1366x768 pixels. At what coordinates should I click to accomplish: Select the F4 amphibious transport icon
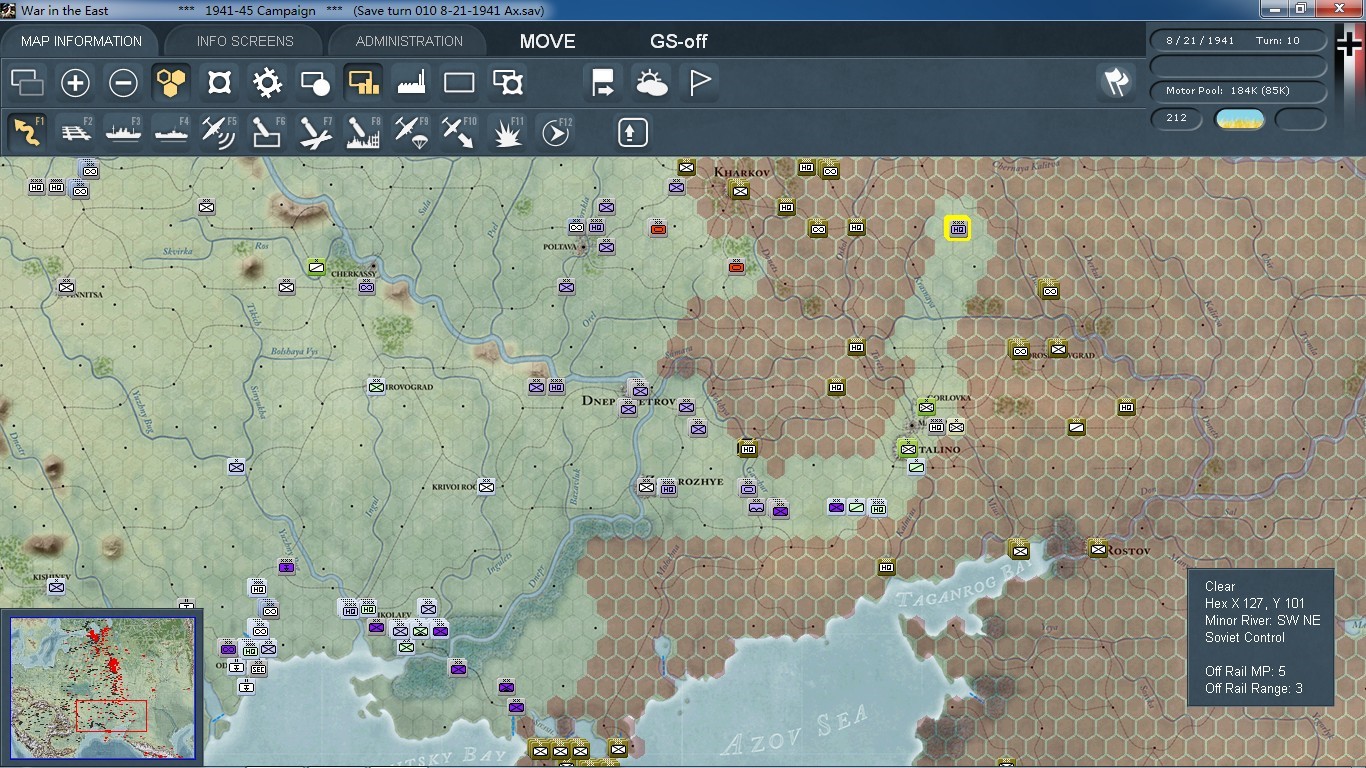click(x=171, y=132)
